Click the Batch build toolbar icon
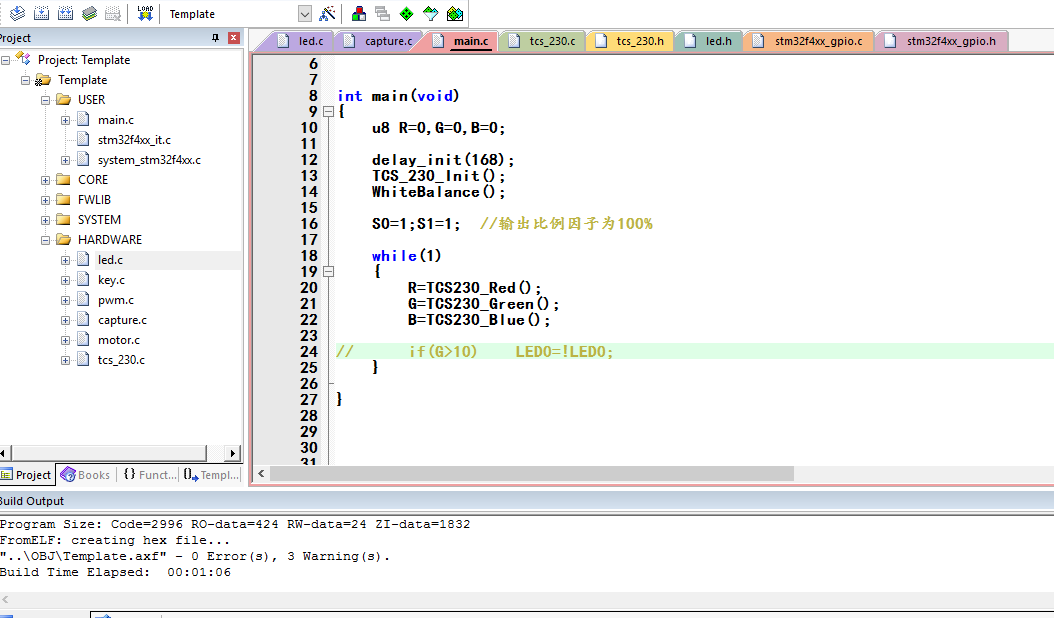Viewport: 1054px width, 618px height. (x=89, y=13)
